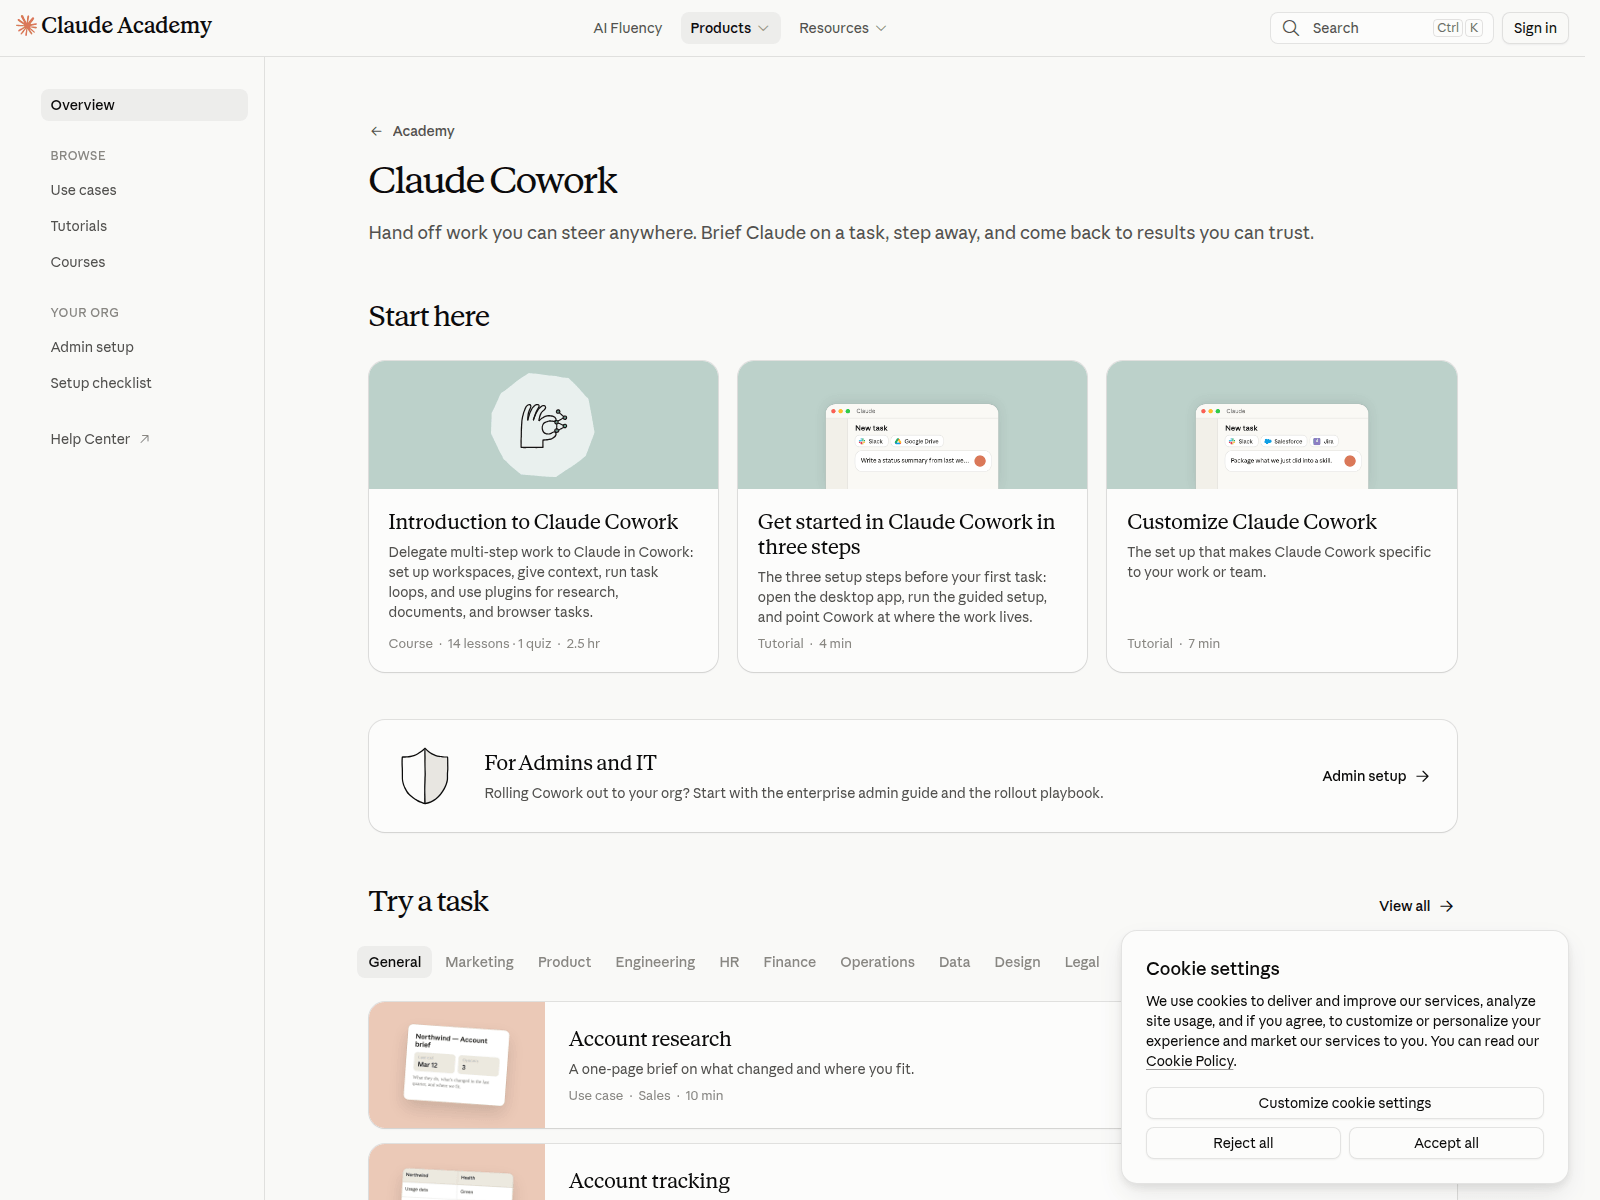1600x1200 pixels.
Task: Click the arrow icon beside View all
Action: (x=1447, y=906)
